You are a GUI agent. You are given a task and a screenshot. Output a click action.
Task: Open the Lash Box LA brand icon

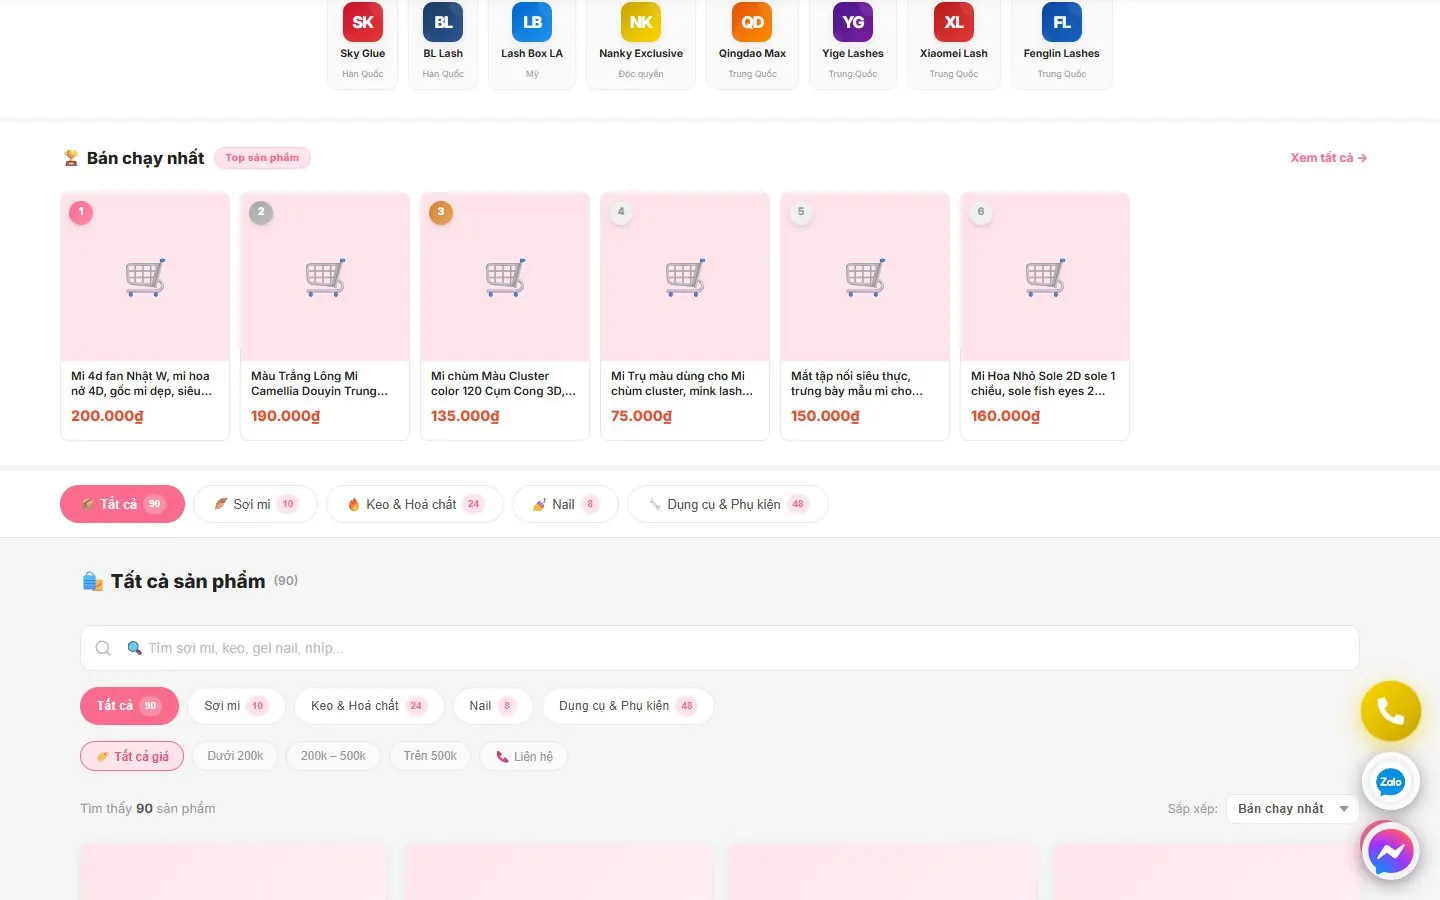coord(532,22)
